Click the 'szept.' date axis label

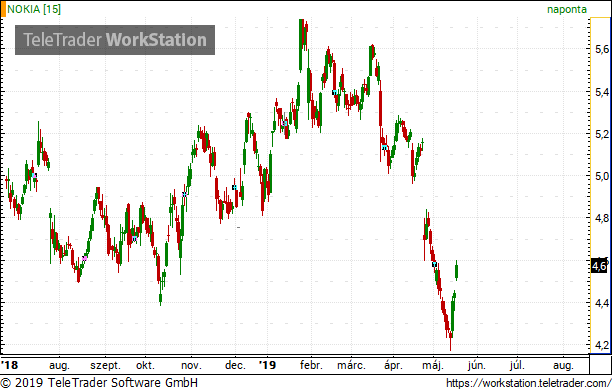[x=105, y=366]
